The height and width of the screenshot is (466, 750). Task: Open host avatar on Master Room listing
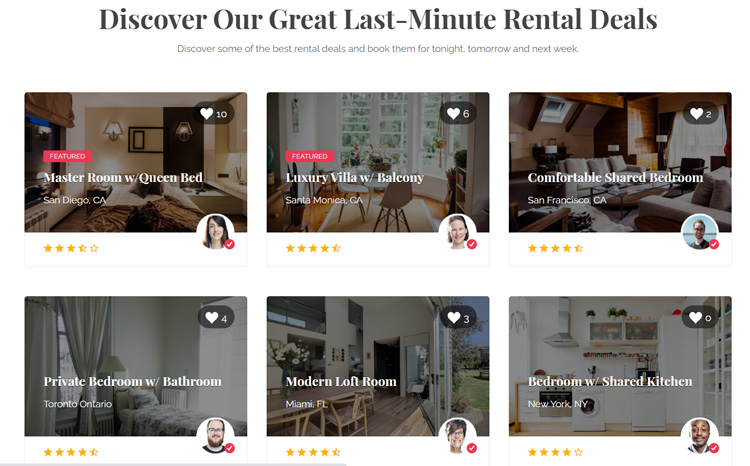[215, 232]
